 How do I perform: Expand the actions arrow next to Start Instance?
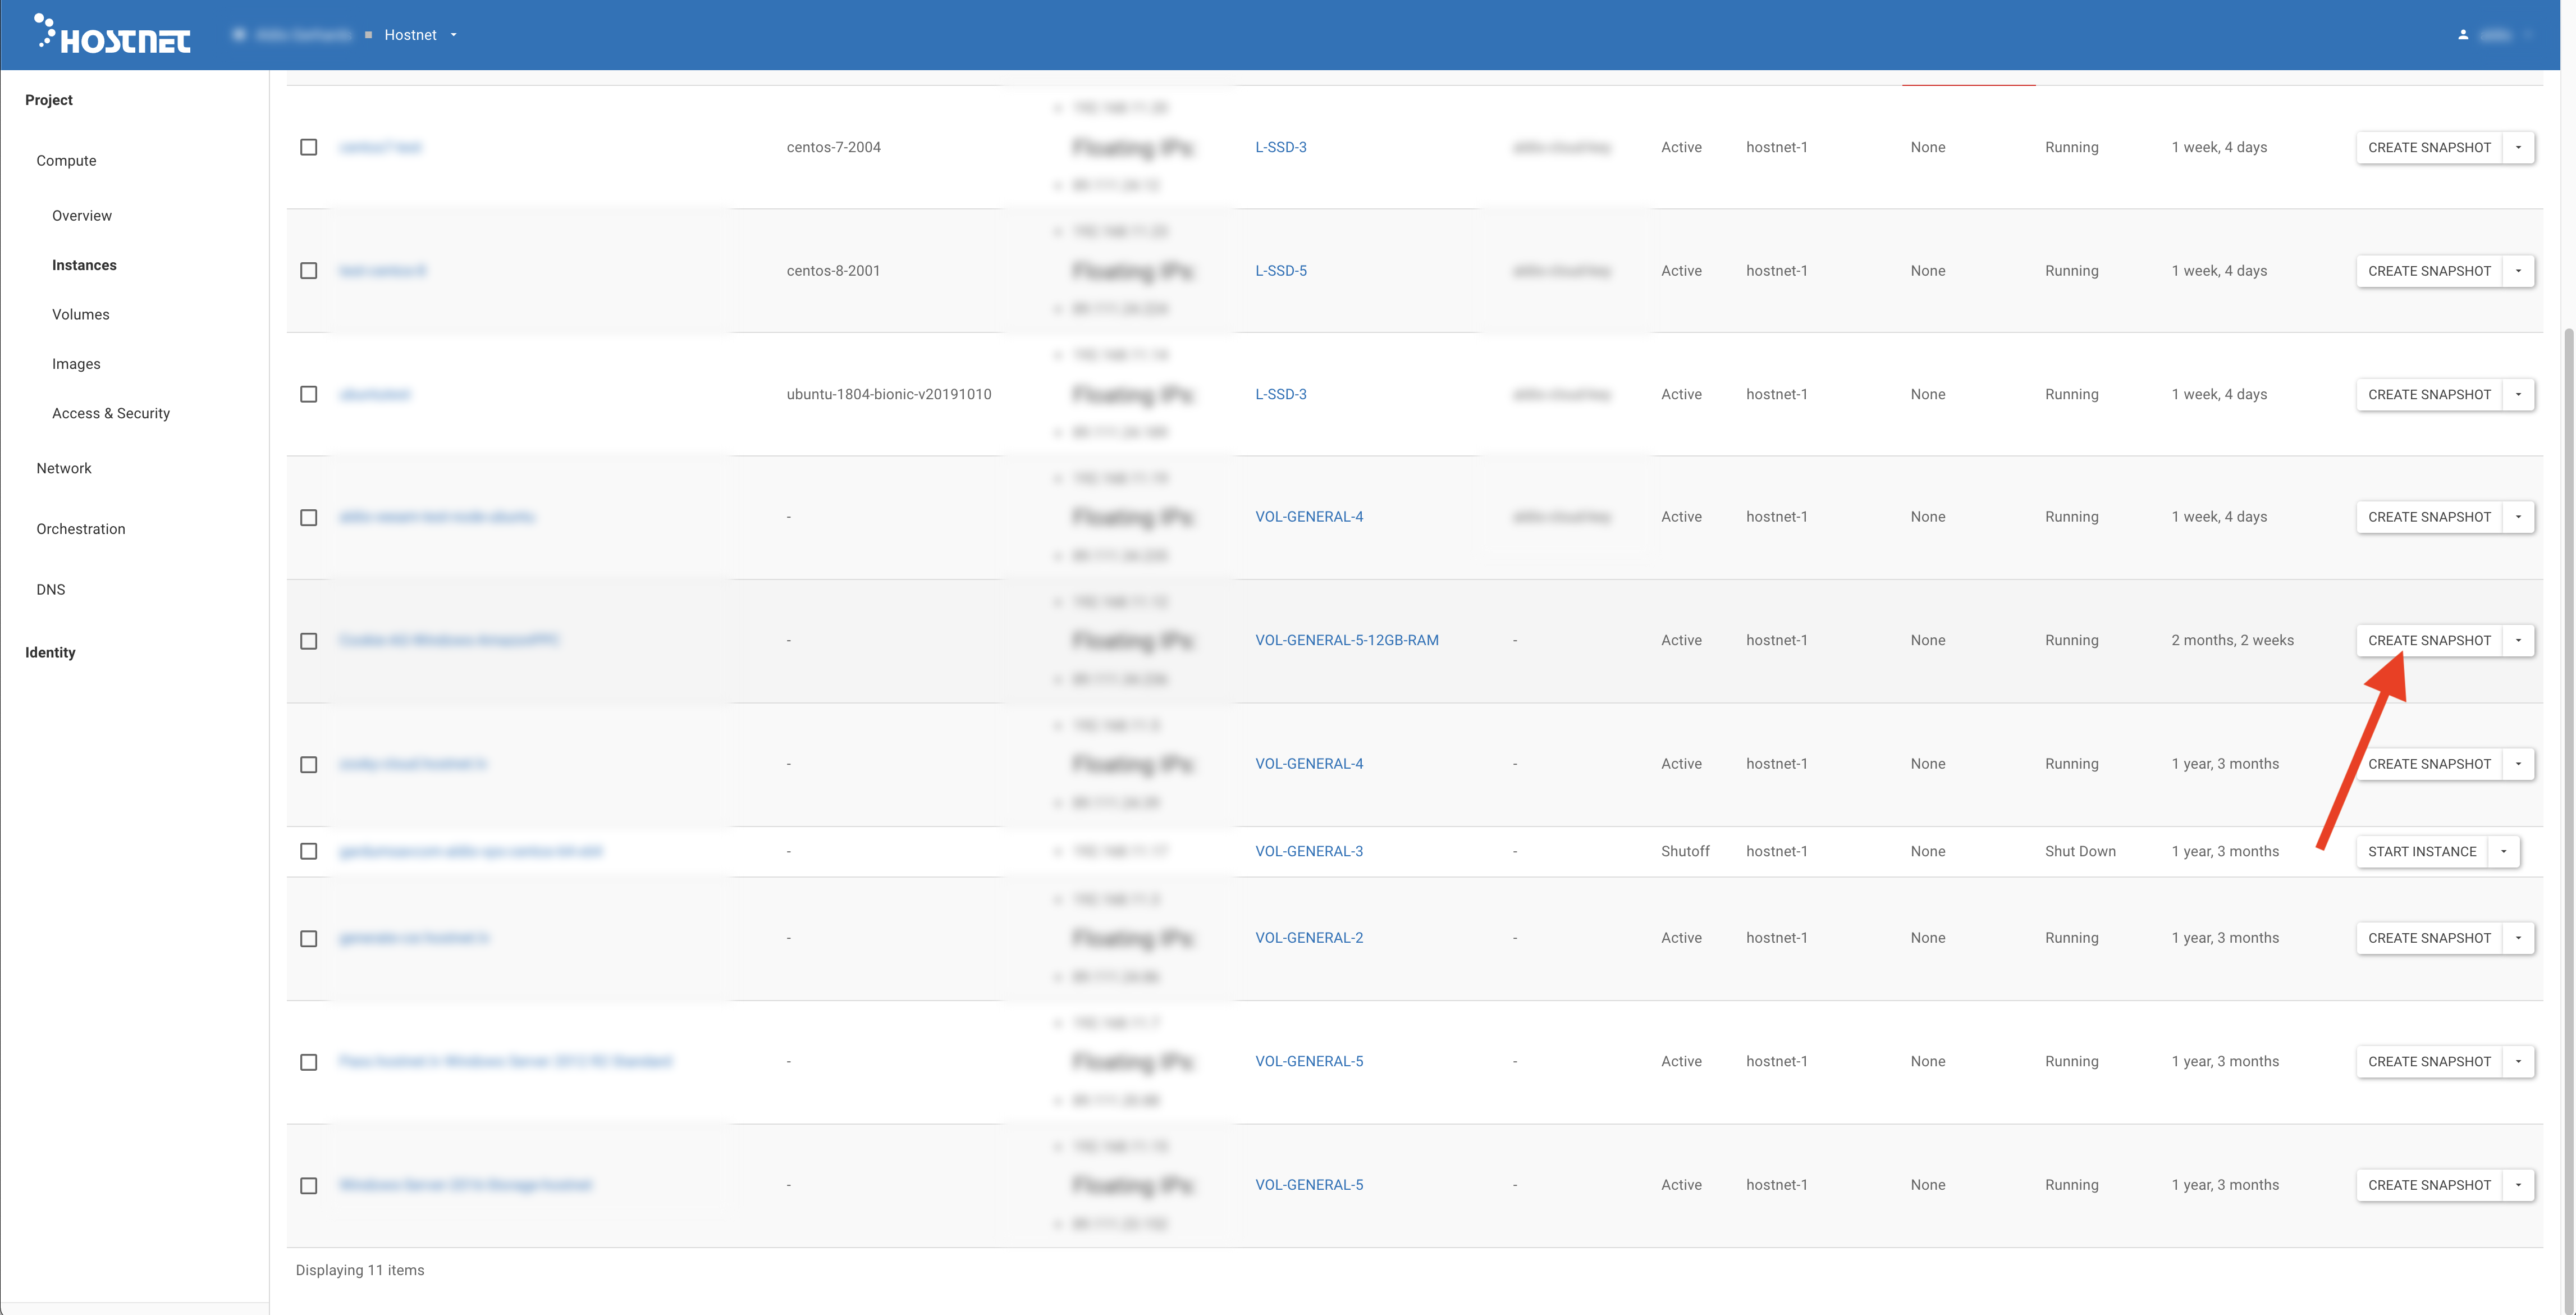coord(2503,851)
